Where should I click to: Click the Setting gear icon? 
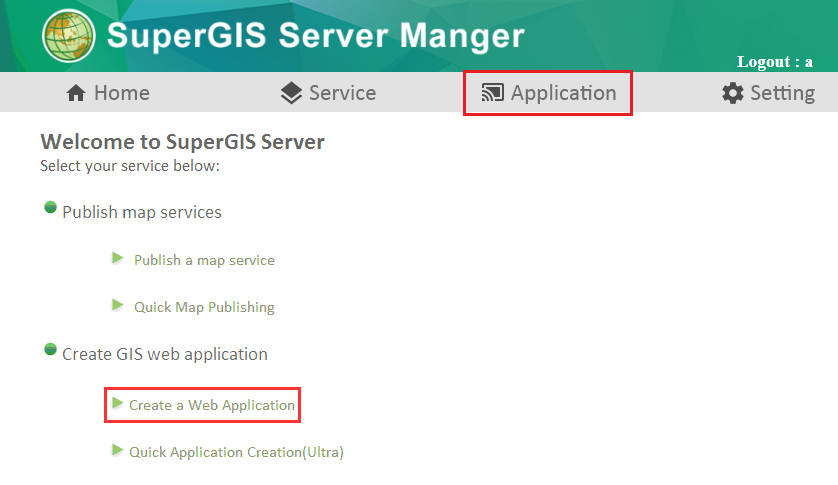pos(733,93)
